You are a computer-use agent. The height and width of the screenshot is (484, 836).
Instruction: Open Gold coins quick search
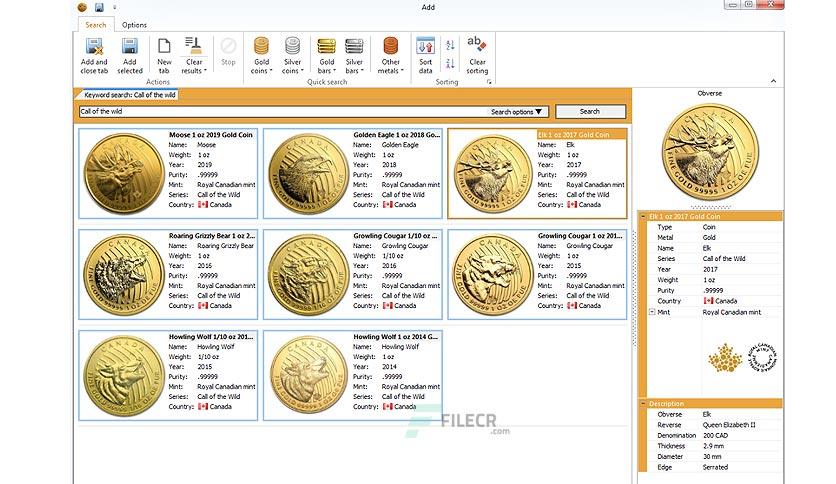point(261,55)
